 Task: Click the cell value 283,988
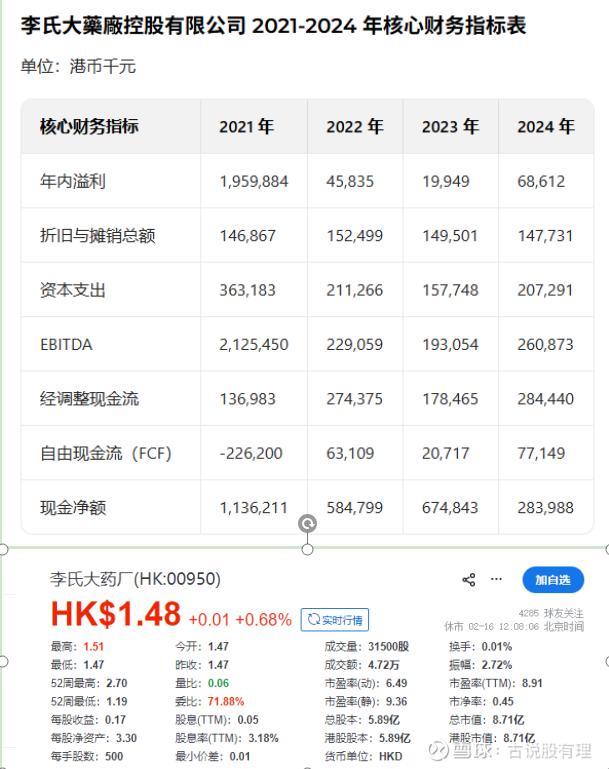pos(546,508)
